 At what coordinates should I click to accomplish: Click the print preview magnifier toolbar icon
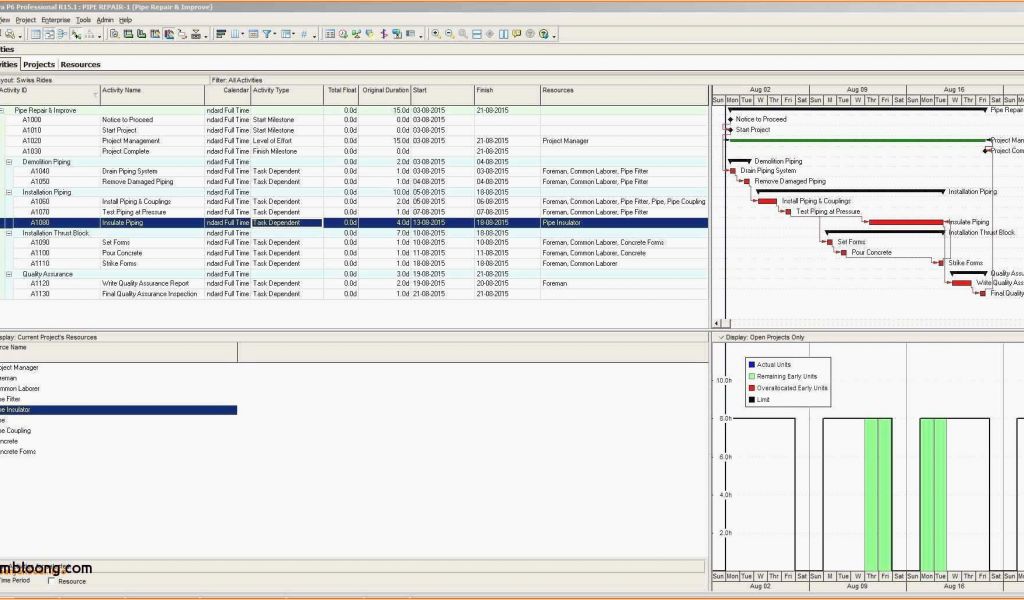pyautogui.click(x=10, y=34)
